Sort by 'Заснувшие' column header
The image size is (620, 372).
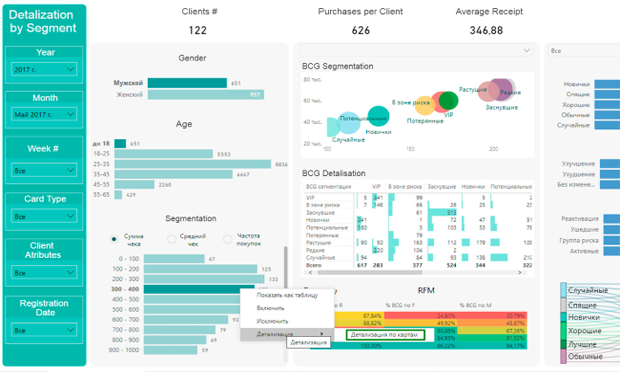pyautogui.click(x=442, y=187)
